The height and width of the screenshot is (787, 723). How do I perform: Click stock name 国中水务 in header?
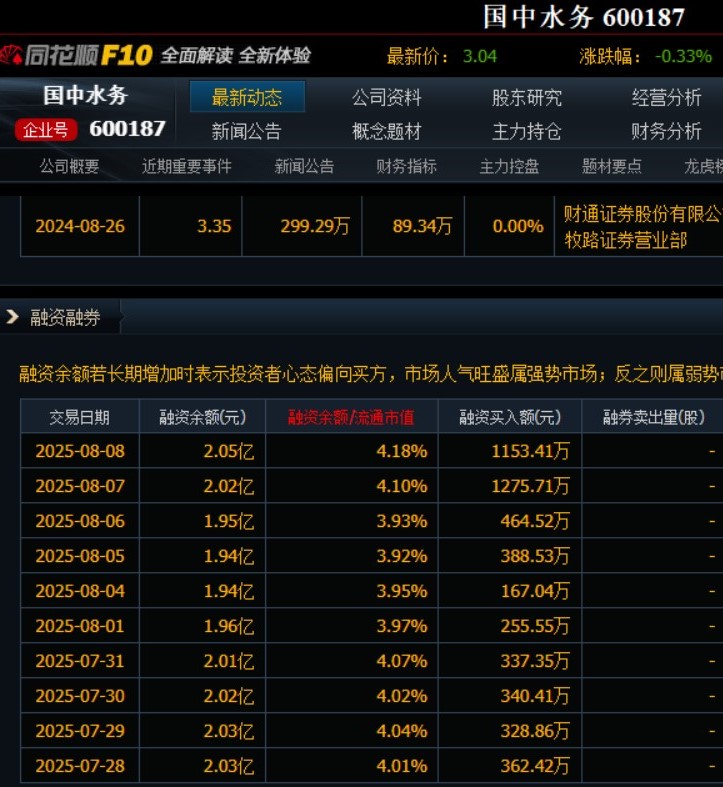(x=85, y=95)
